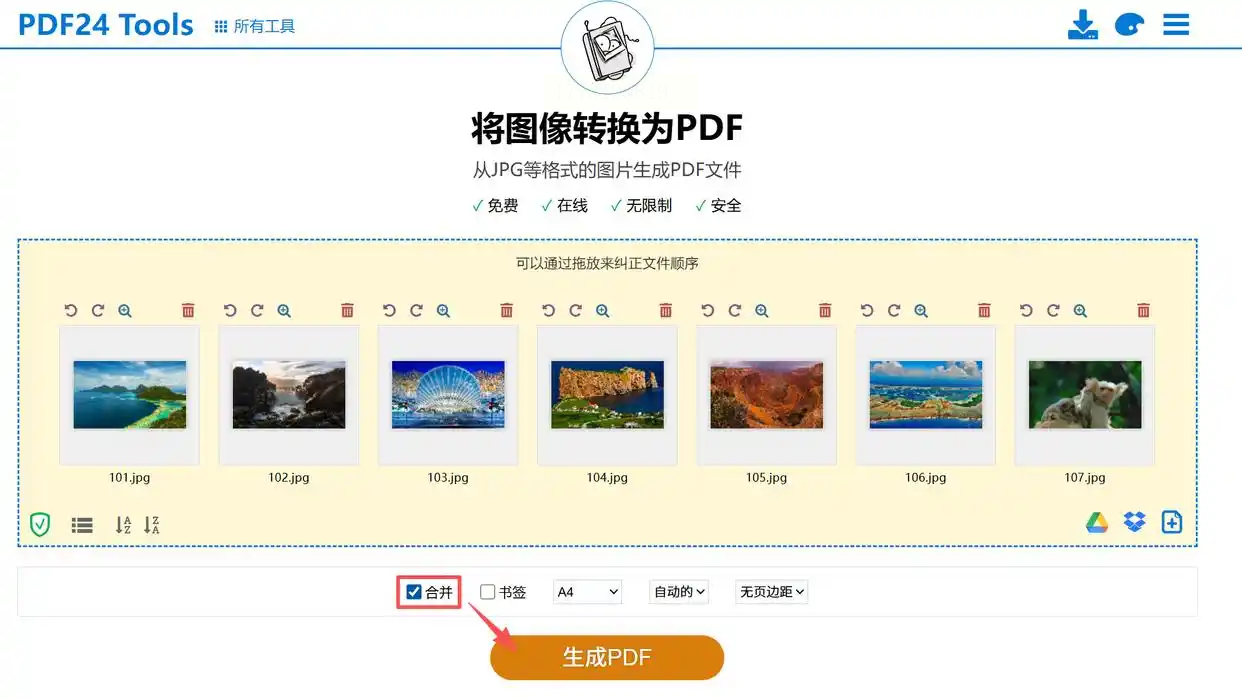
Task: Enable the 书签 bookmarks checkbox
Action: coord(488,592)
